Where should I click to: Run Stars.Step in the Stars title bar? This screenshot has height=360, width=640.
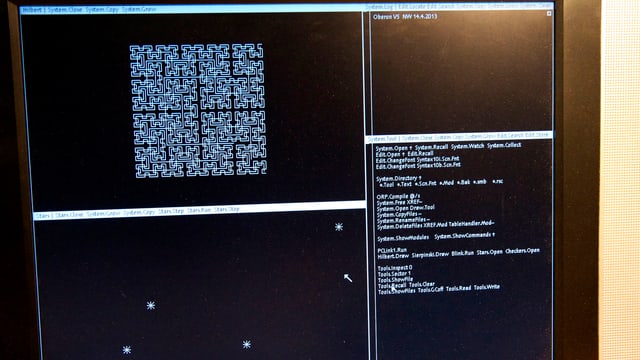171,211
